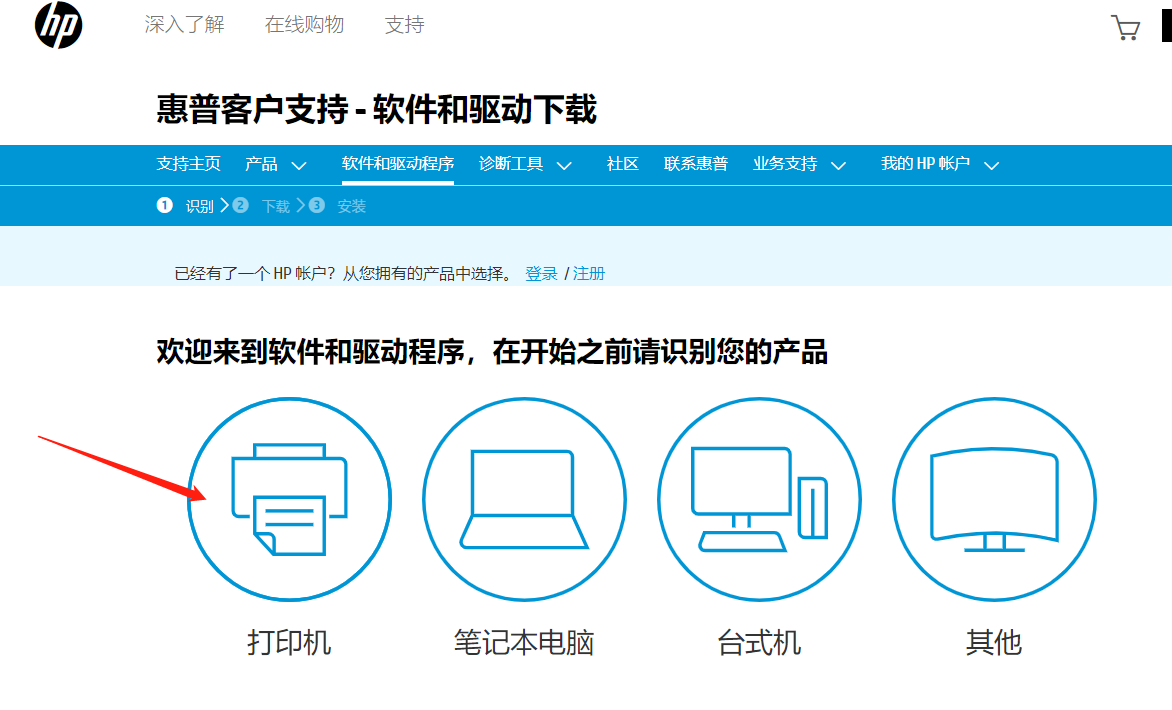Select the 打印机 printer product icon

coord(288,498)
